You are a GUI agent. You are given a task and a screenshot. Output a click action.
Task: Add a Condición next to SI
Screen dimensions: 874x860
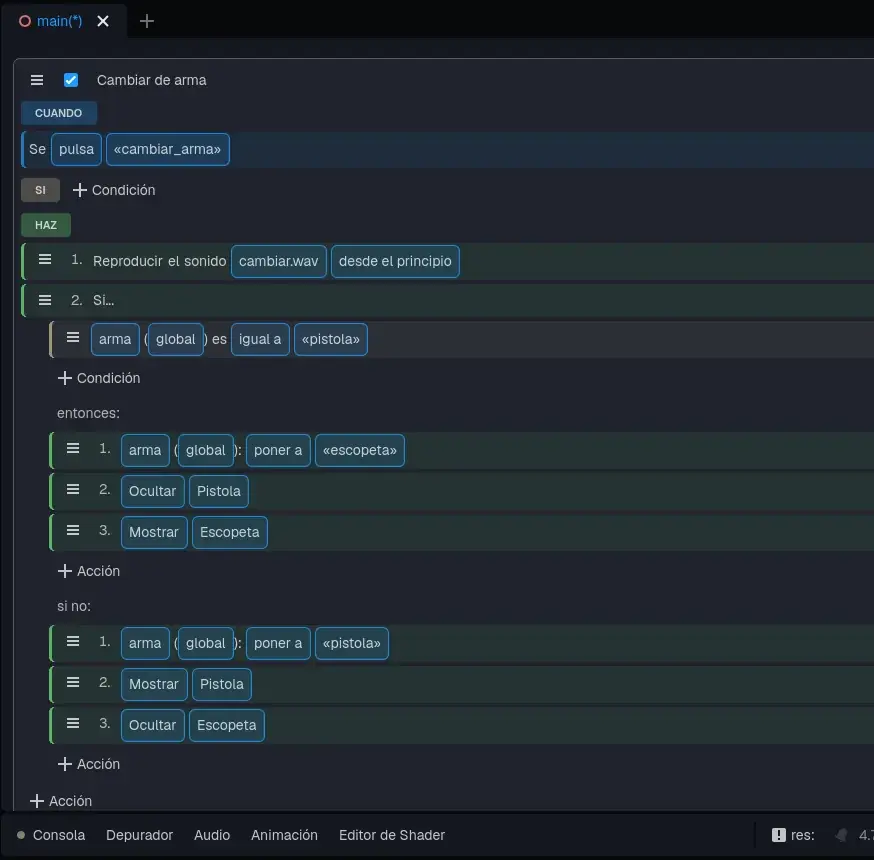click(x=114, y=190)
